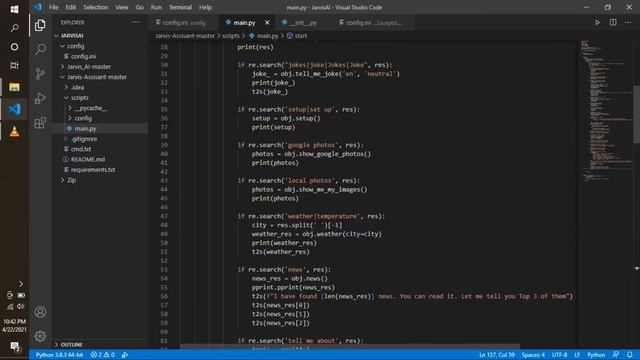The width and height of the screenshot is (640, 360).
Task: Change Spaces: 4 indentation setting
Action: (x=533, y=355)
